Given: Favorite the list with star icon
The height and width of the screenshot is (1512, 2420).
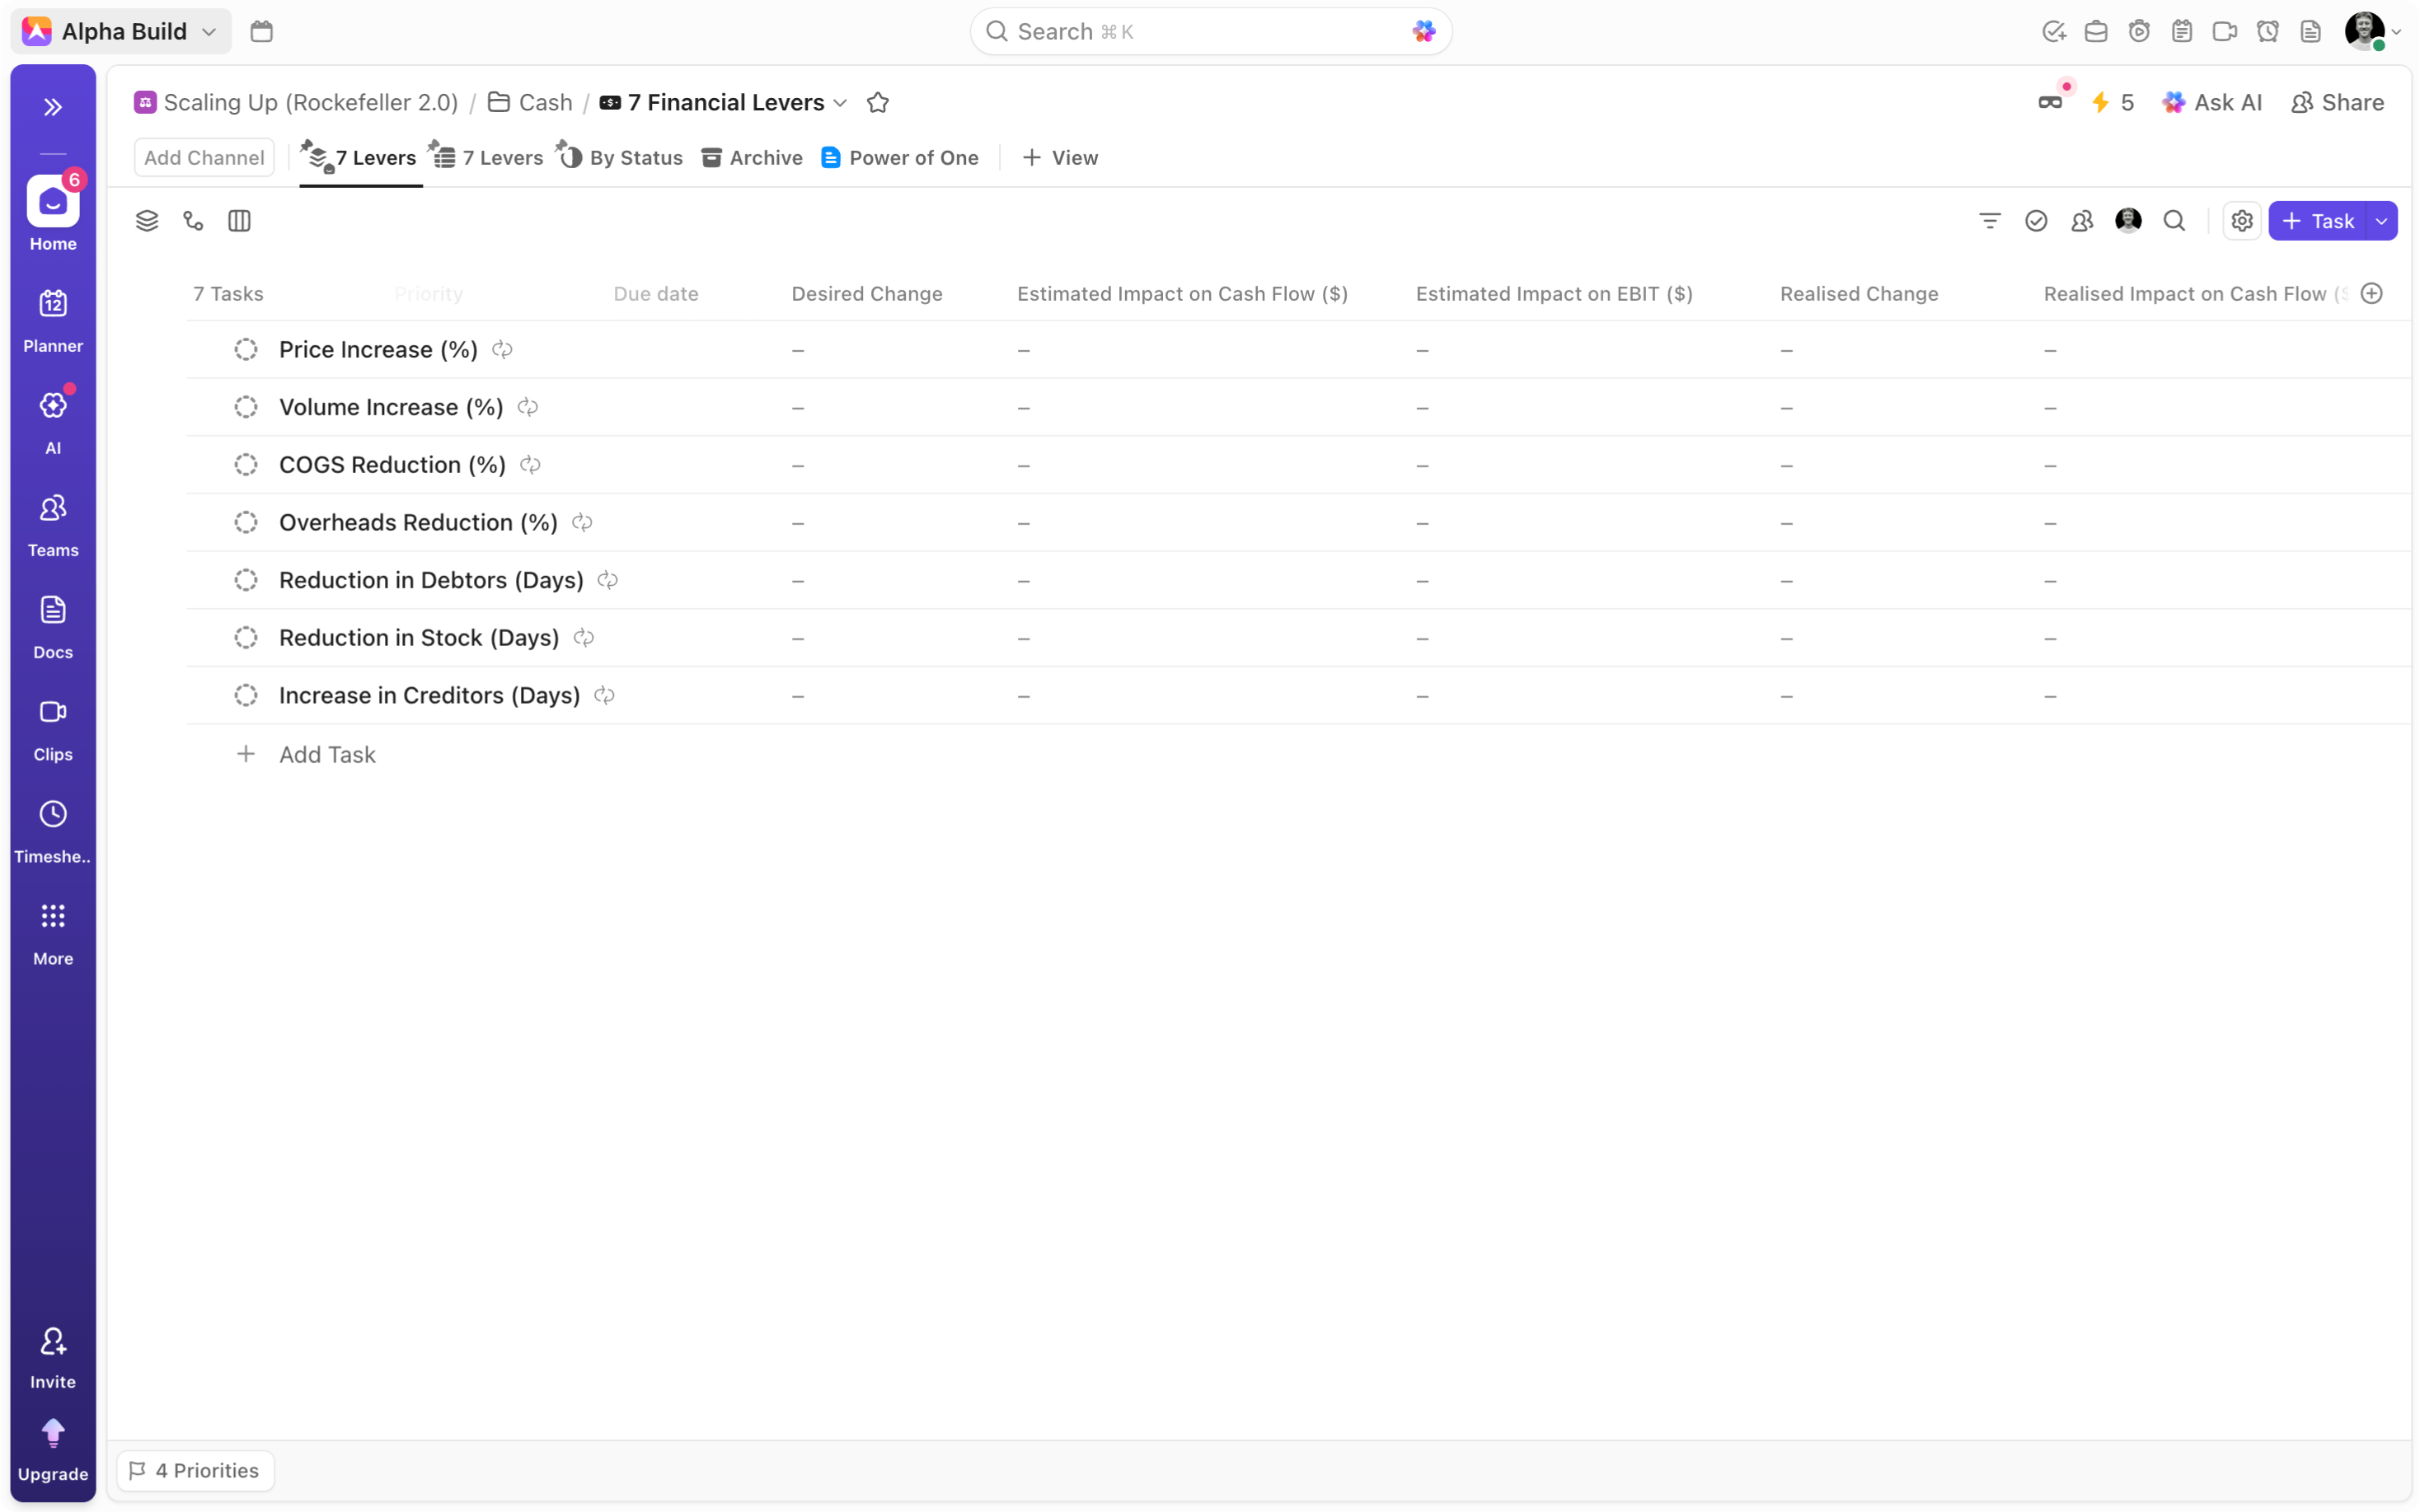Looking at the screenshot, I should coord(877,103).
